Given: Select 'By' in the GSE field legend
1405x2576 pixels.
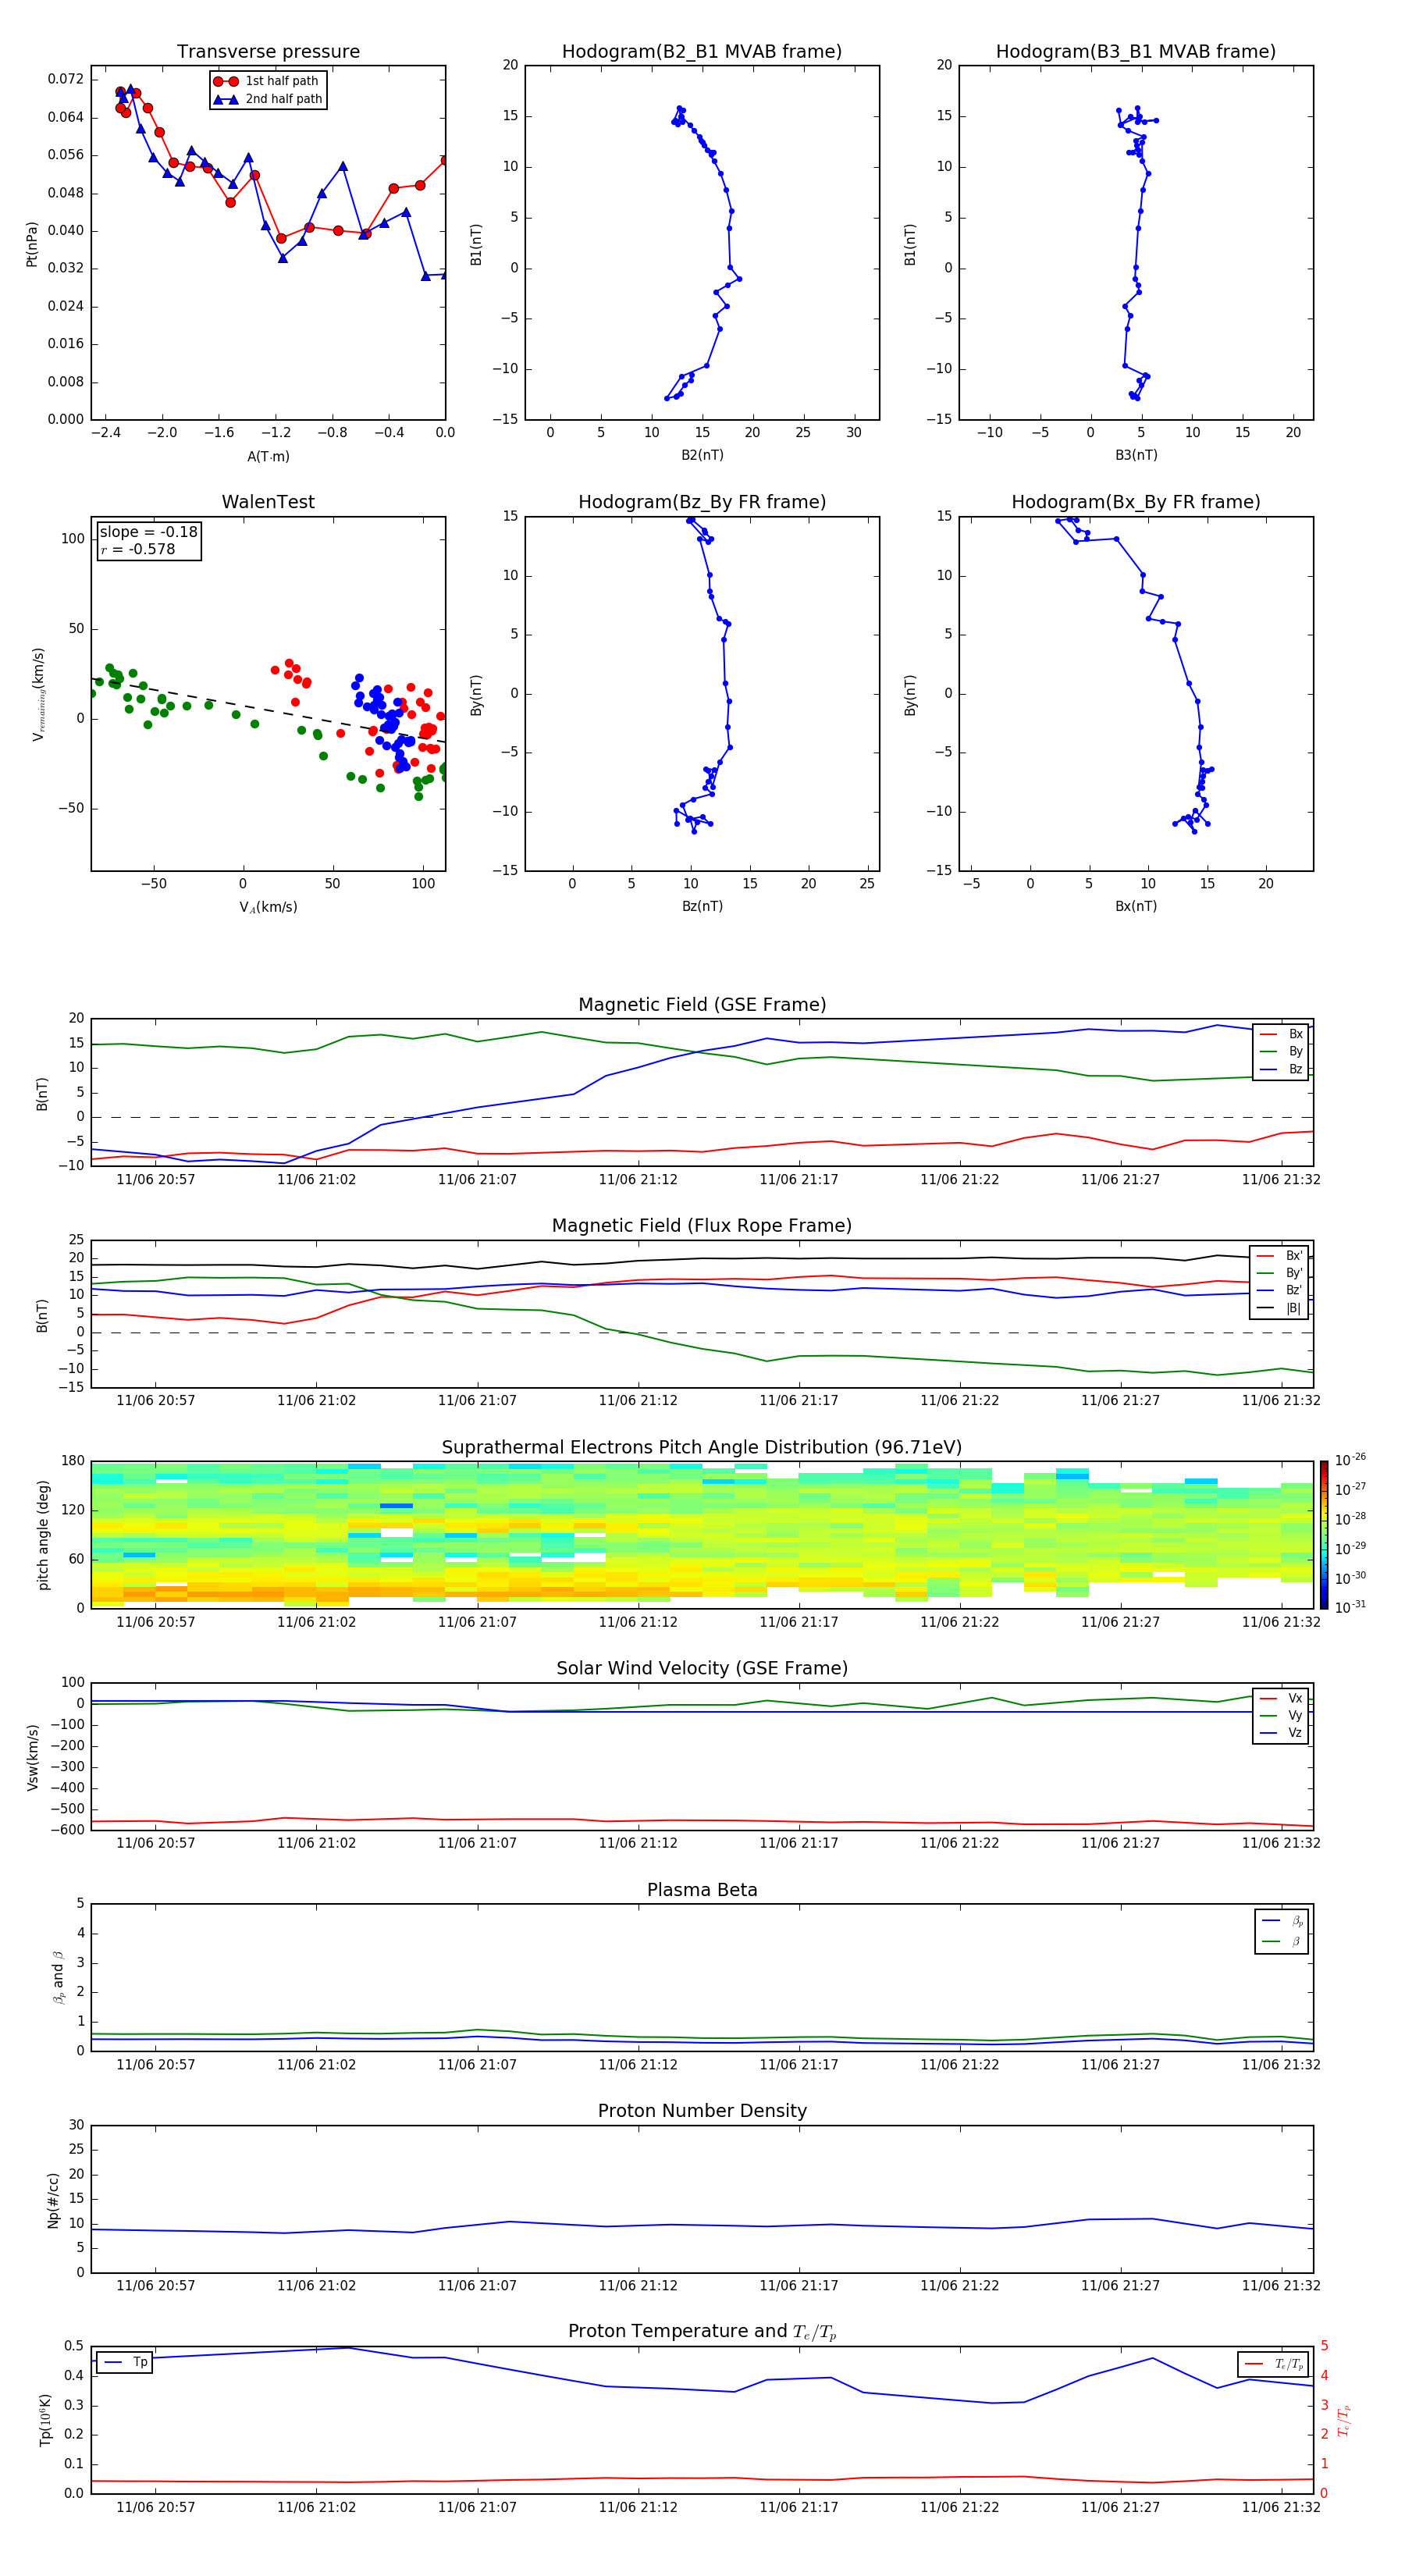Looking at the screenshot, I should [x=1281, y=1051].
